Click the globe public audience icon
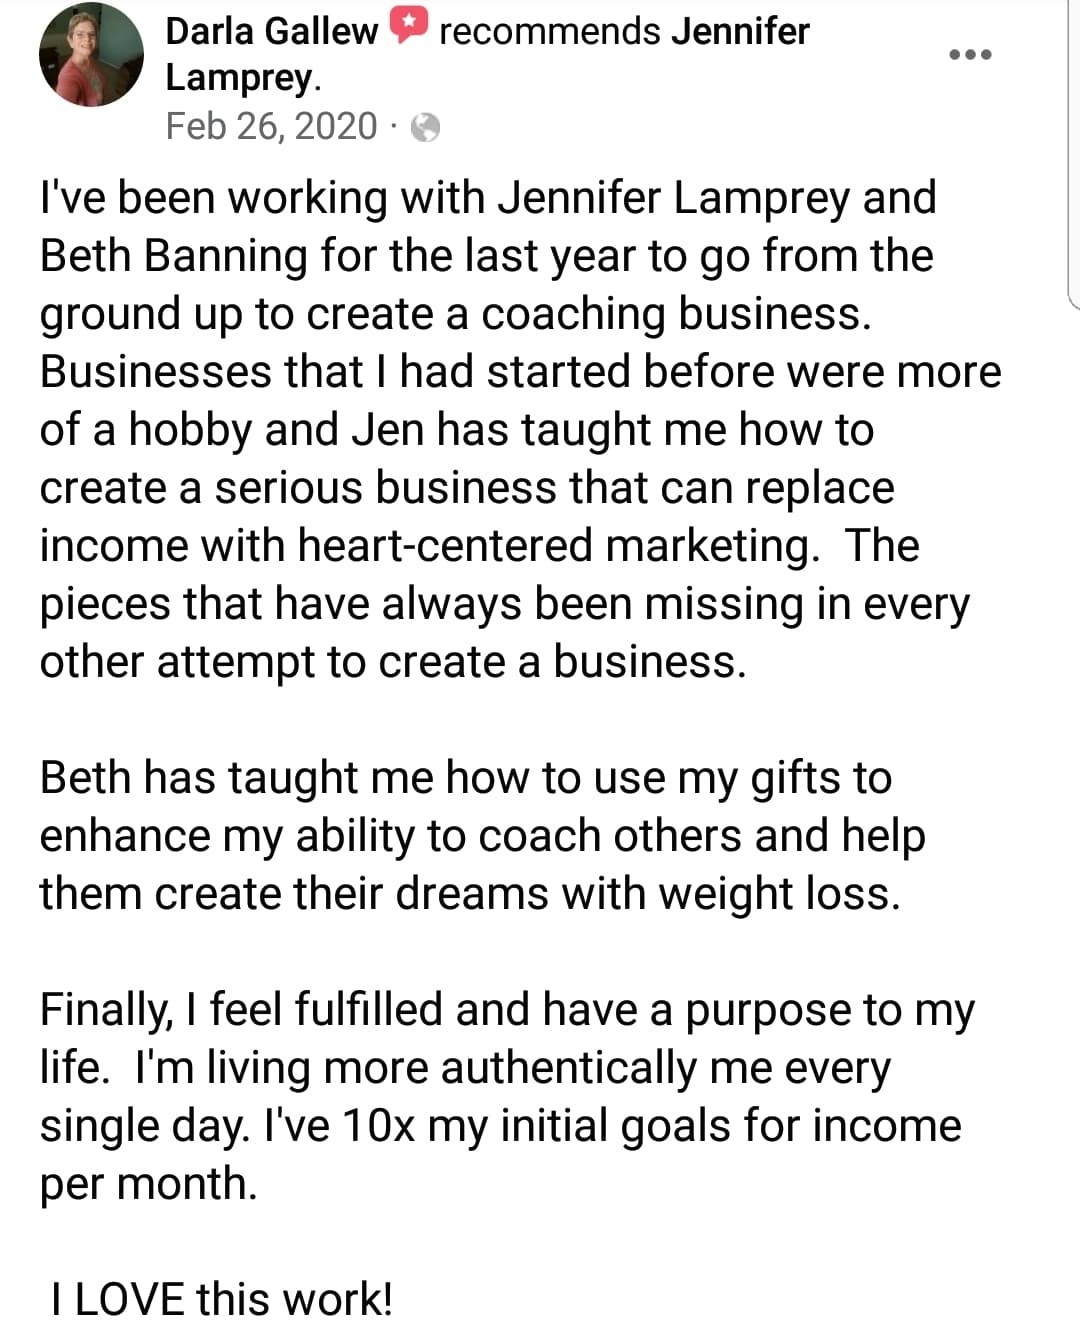The height and width of the screenshot is (1335, 1080). coord(426,128)
